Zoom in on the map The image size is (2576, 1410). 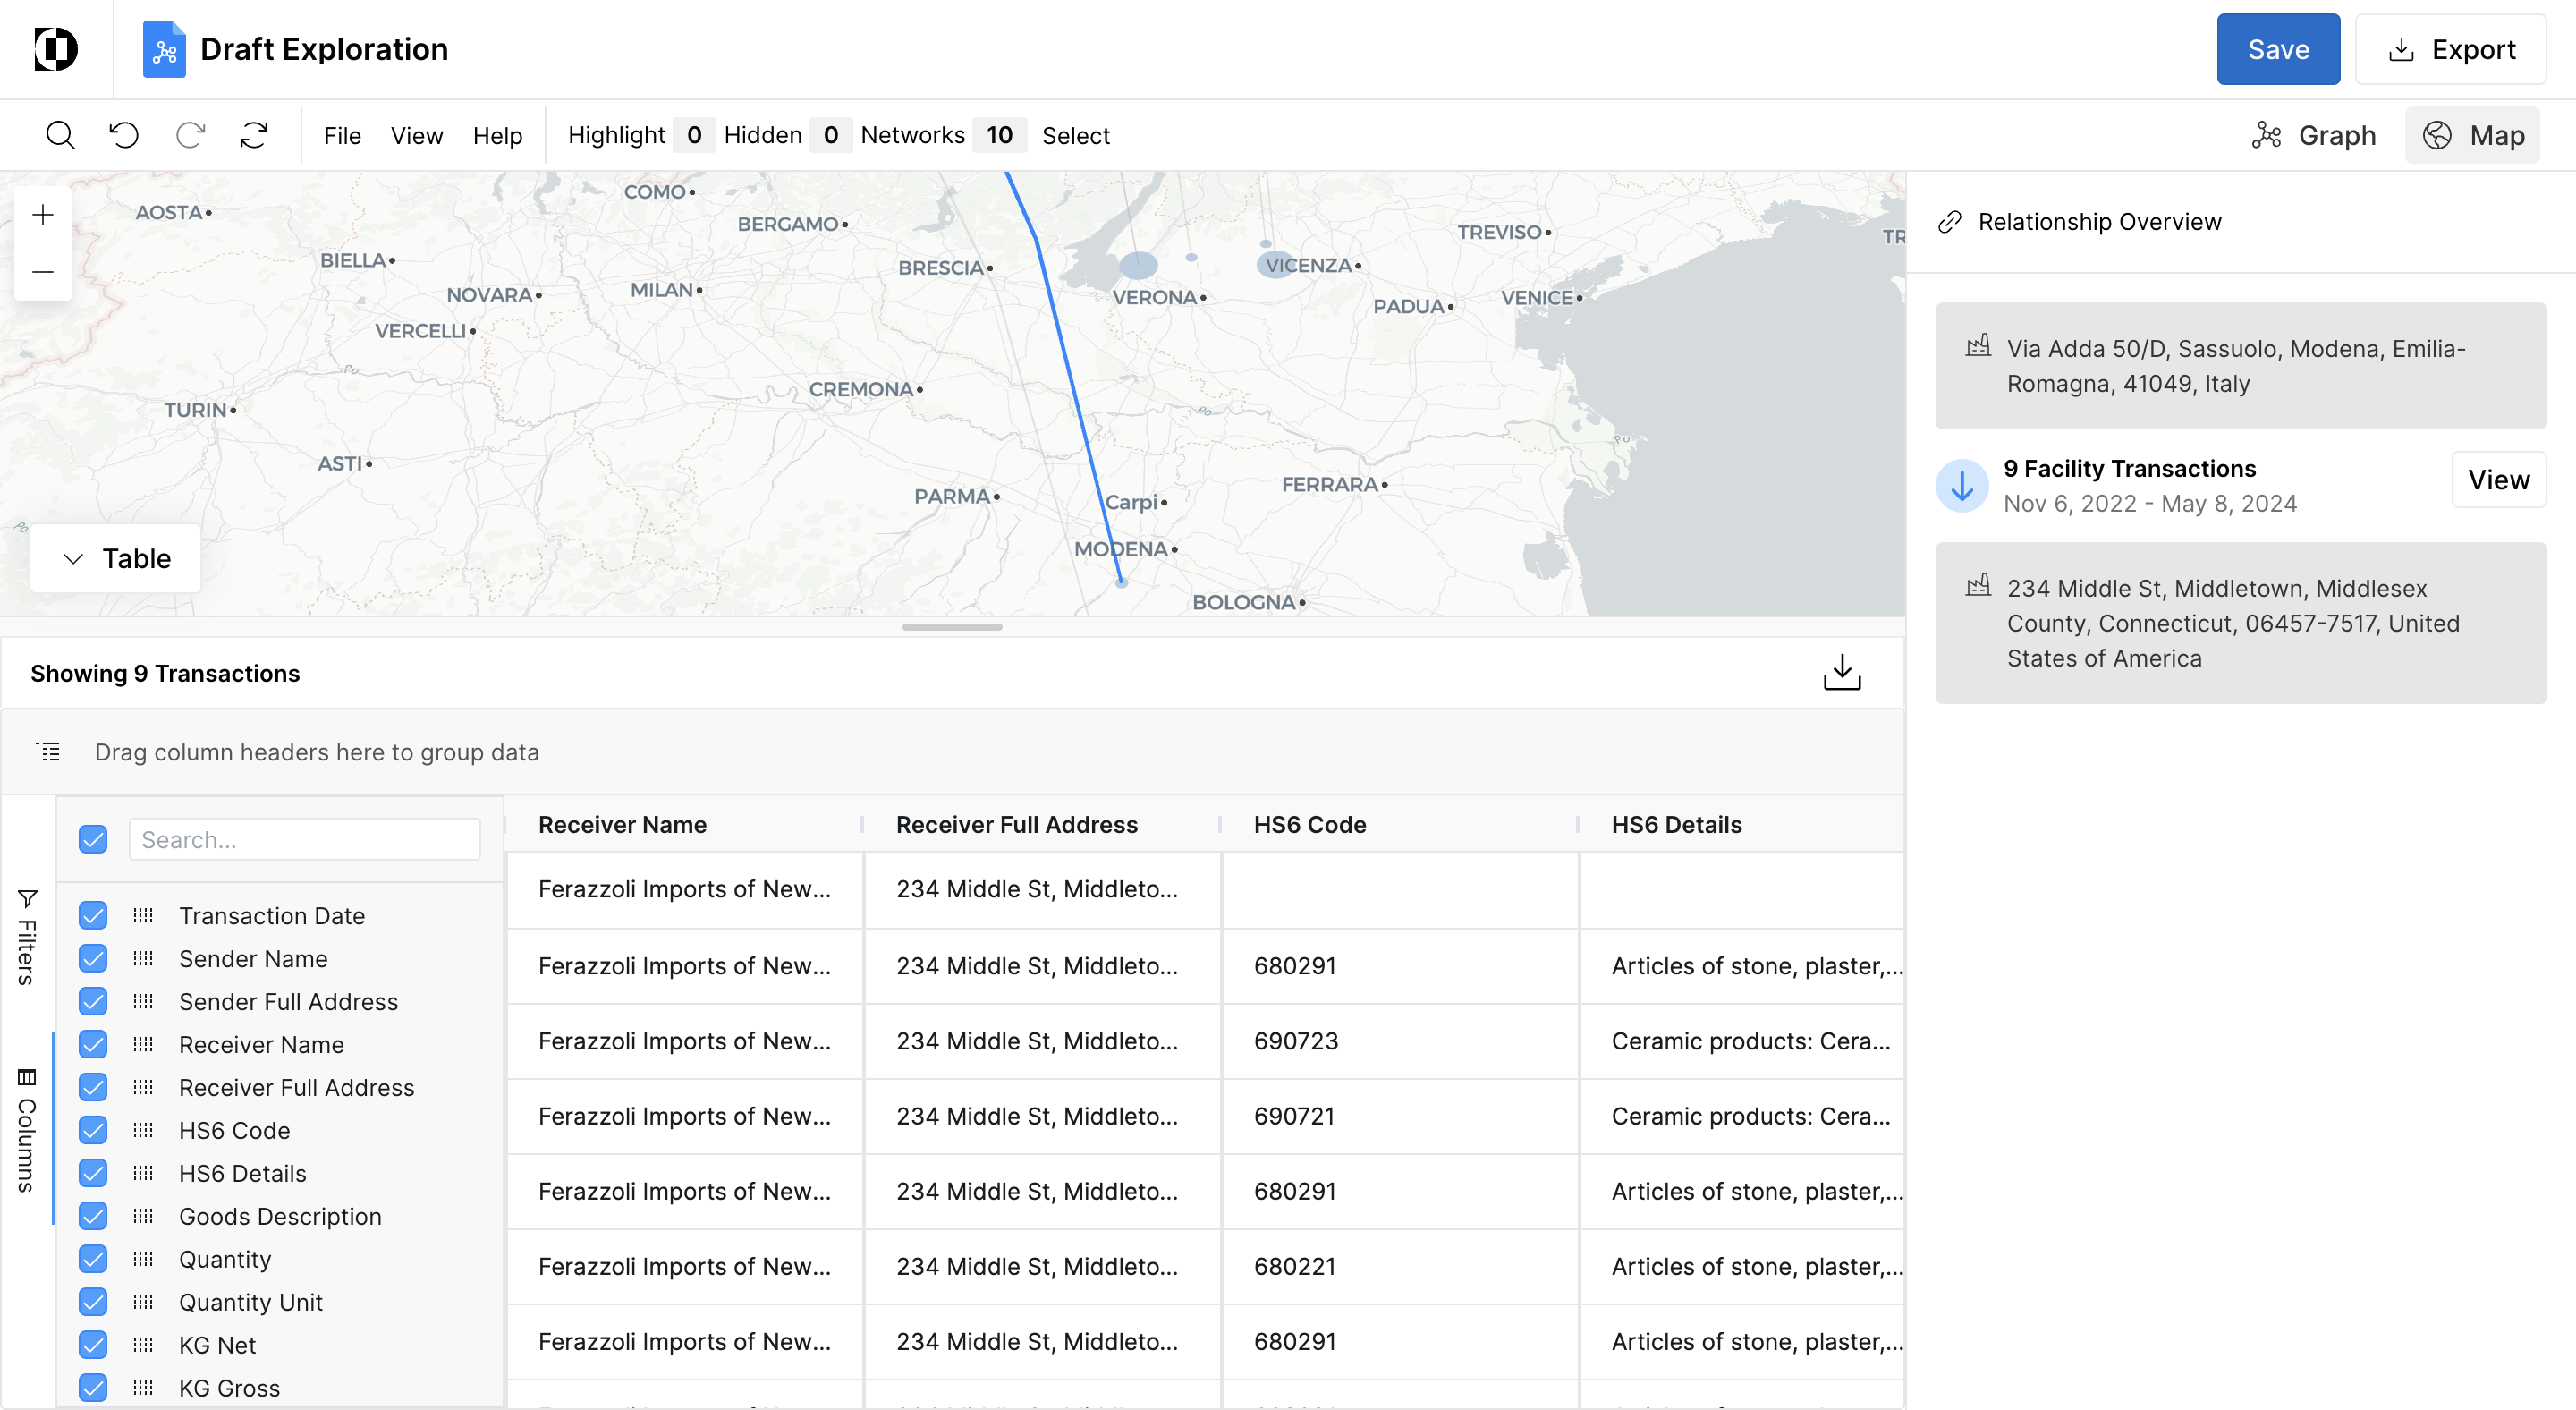point(43,215)
